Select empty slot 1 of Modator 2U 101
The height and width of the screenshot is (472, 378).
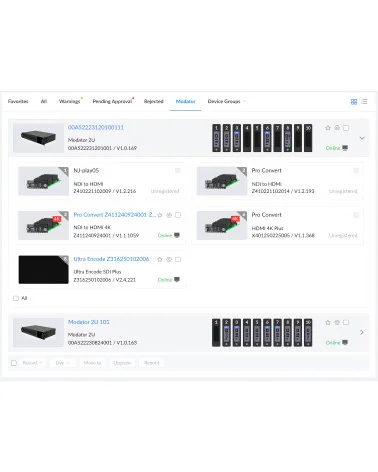tap(216, 333)
